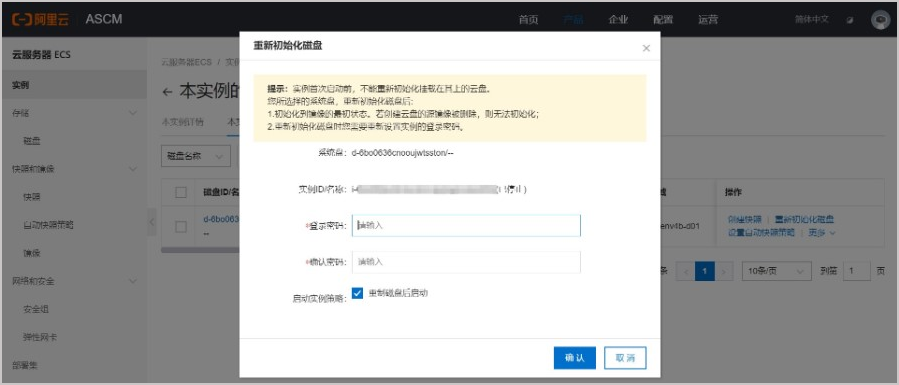Image resolution: width=899 pixels, height=385 pixels.
Task: Focus the login password input
Action: 466,226
